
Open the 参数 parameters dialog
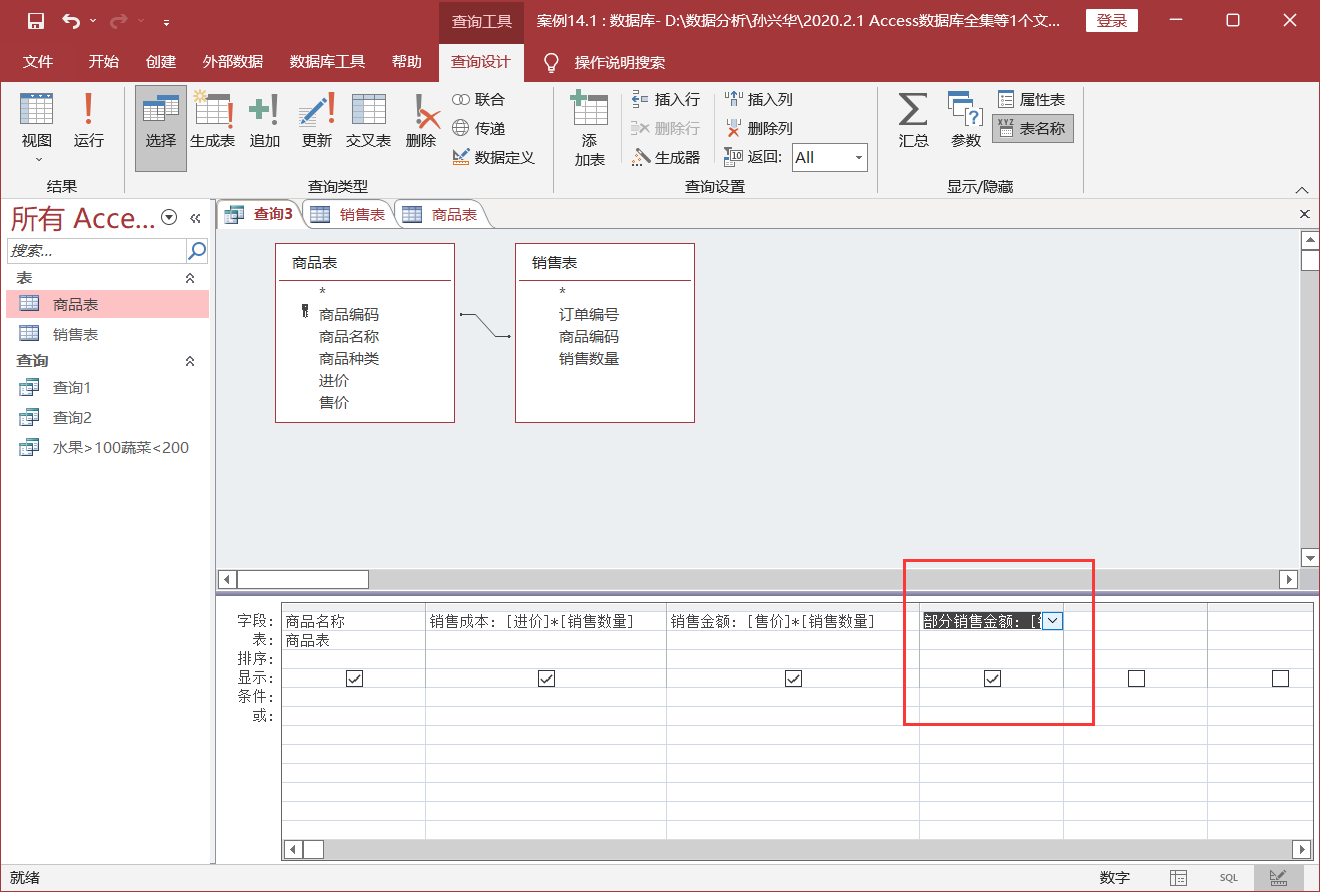pos(965,122)
